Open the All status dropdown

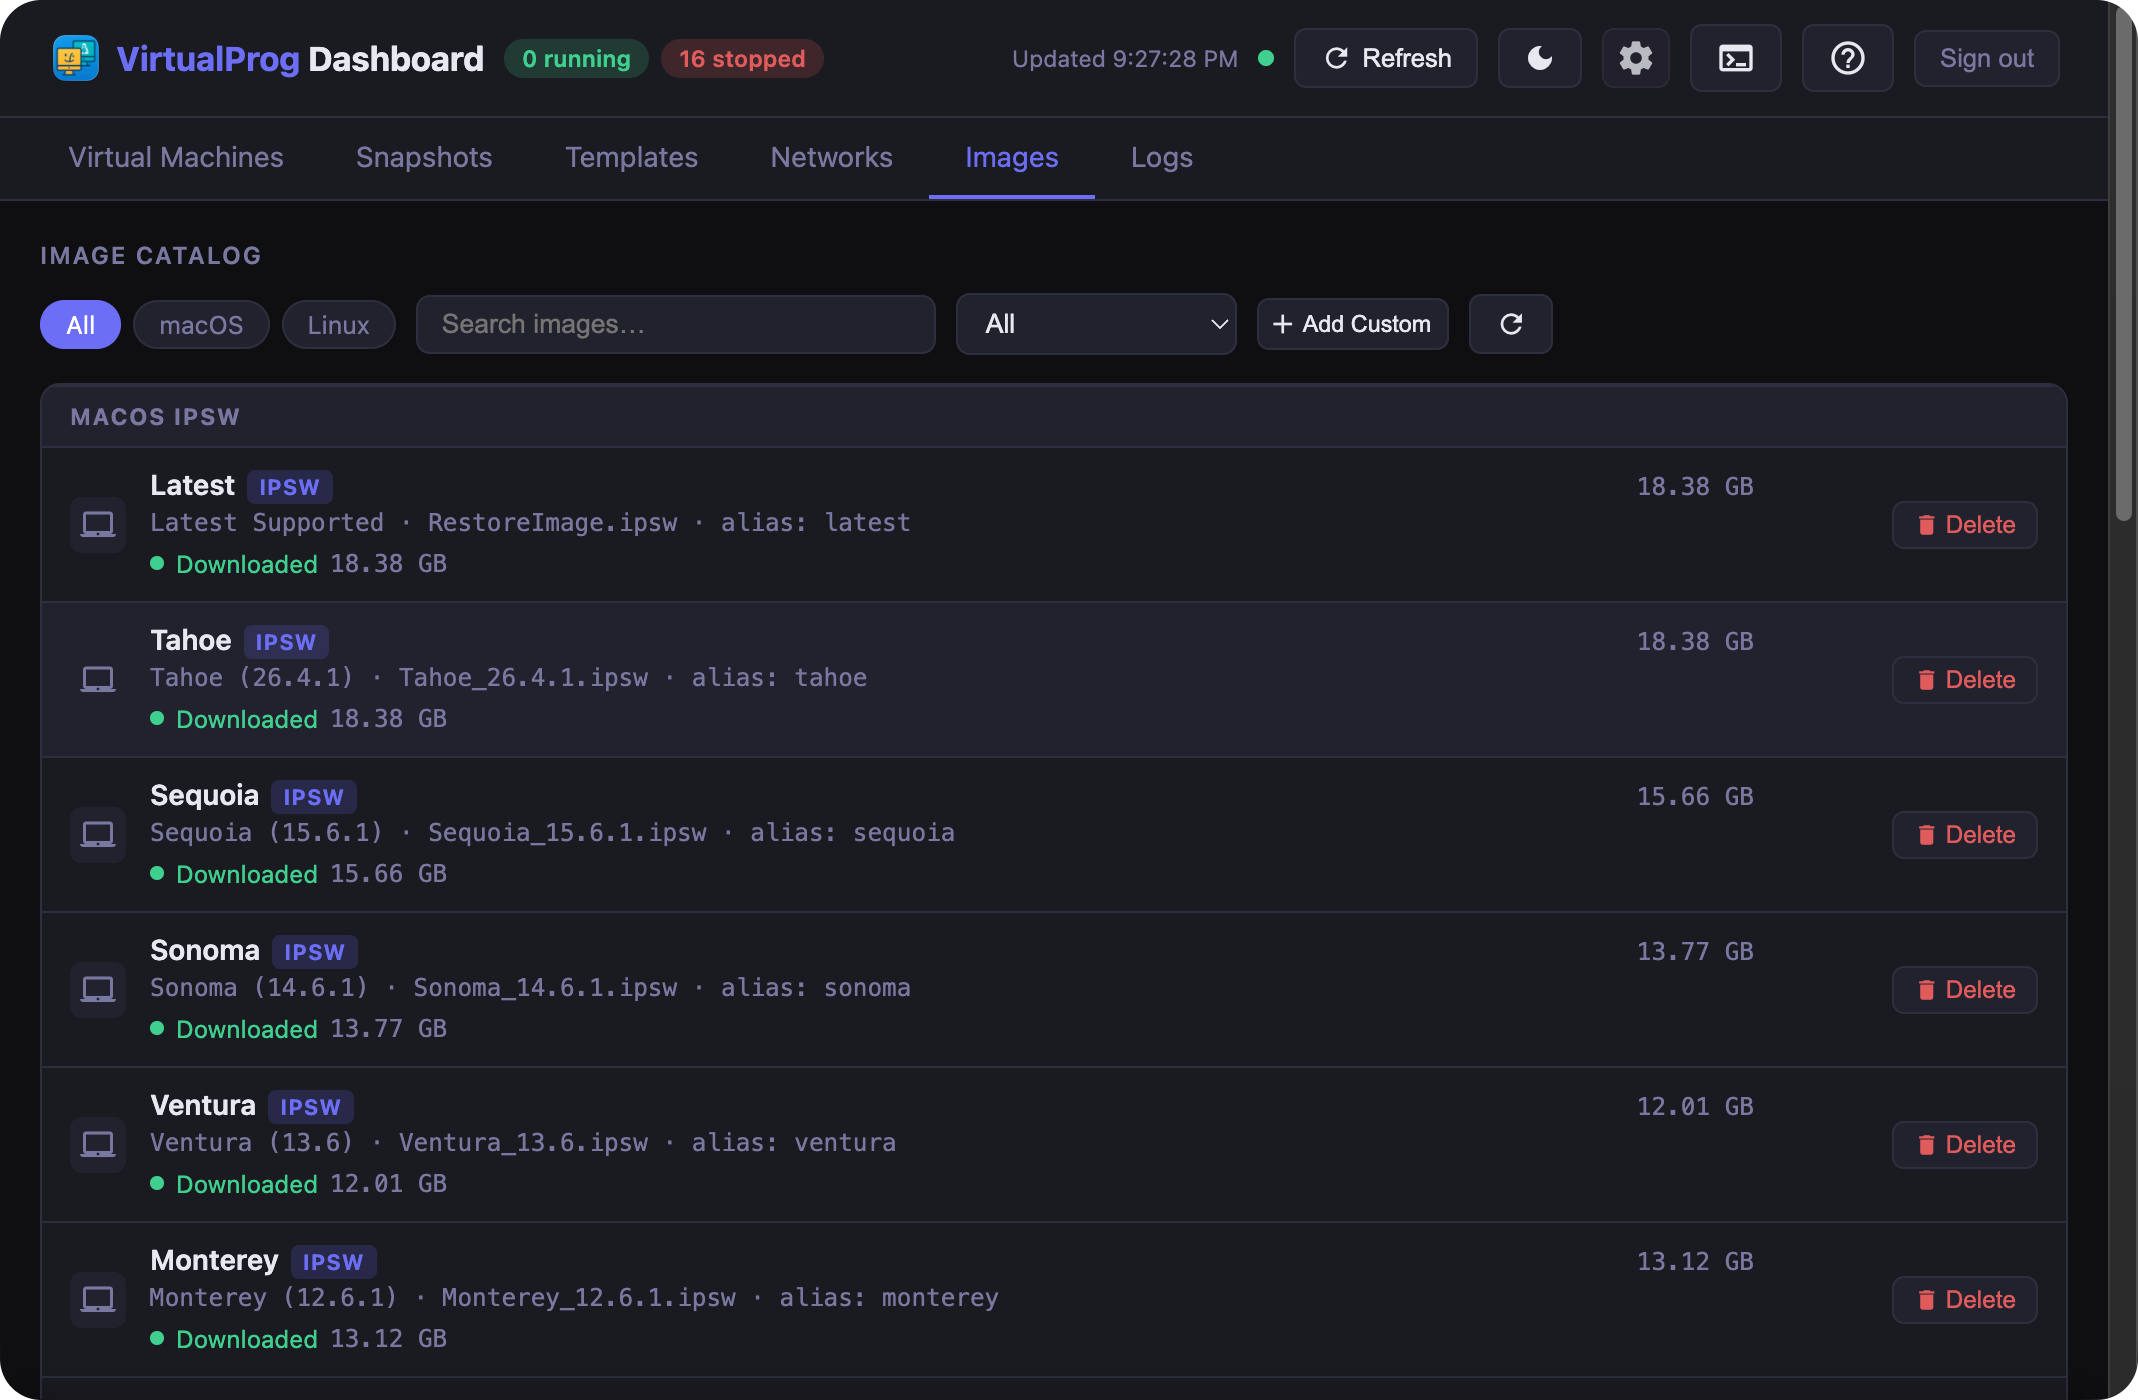pos(1096,324)
